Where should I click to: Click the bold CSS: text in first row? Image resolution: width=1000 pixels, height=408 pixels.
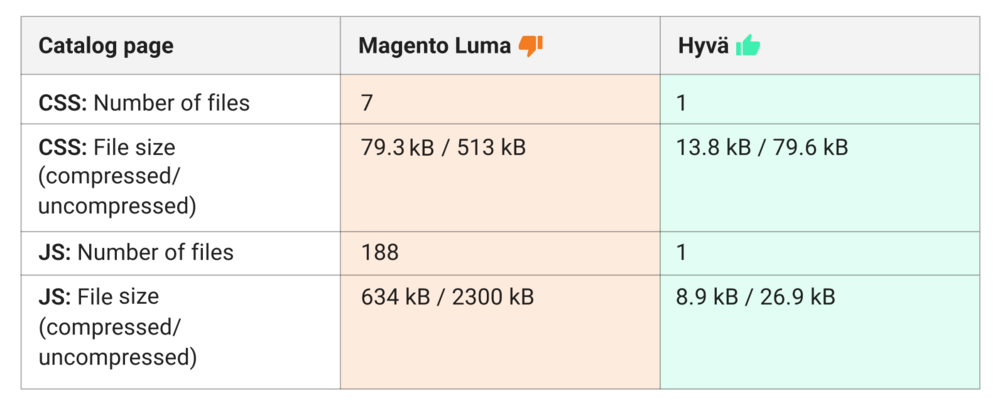[x=61, y=102]
